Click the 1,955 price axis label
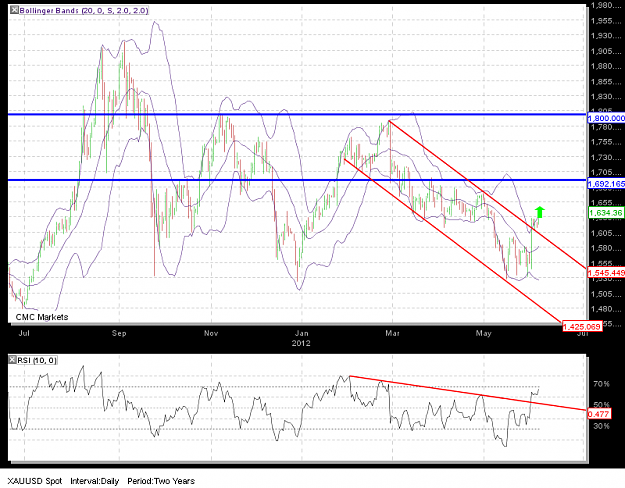The image size is (625, 488). coord(606,21)
